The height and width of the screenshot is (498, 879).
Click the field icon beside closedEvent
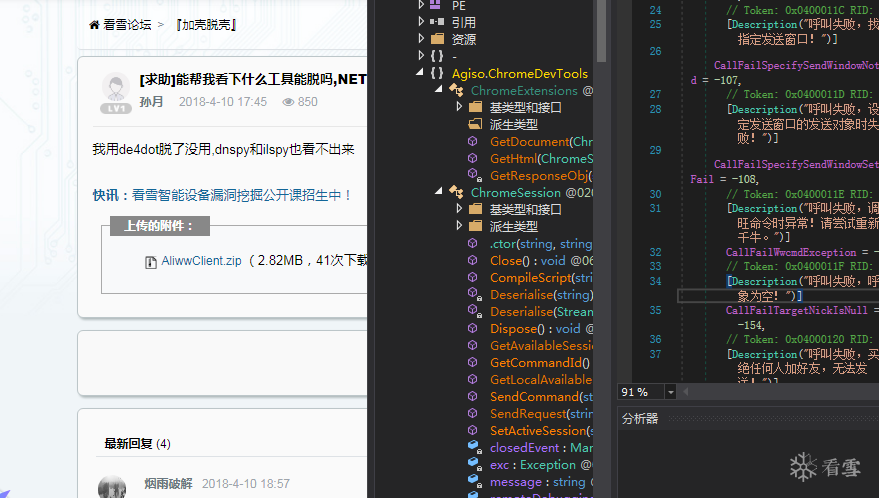[x=475, y=447]
